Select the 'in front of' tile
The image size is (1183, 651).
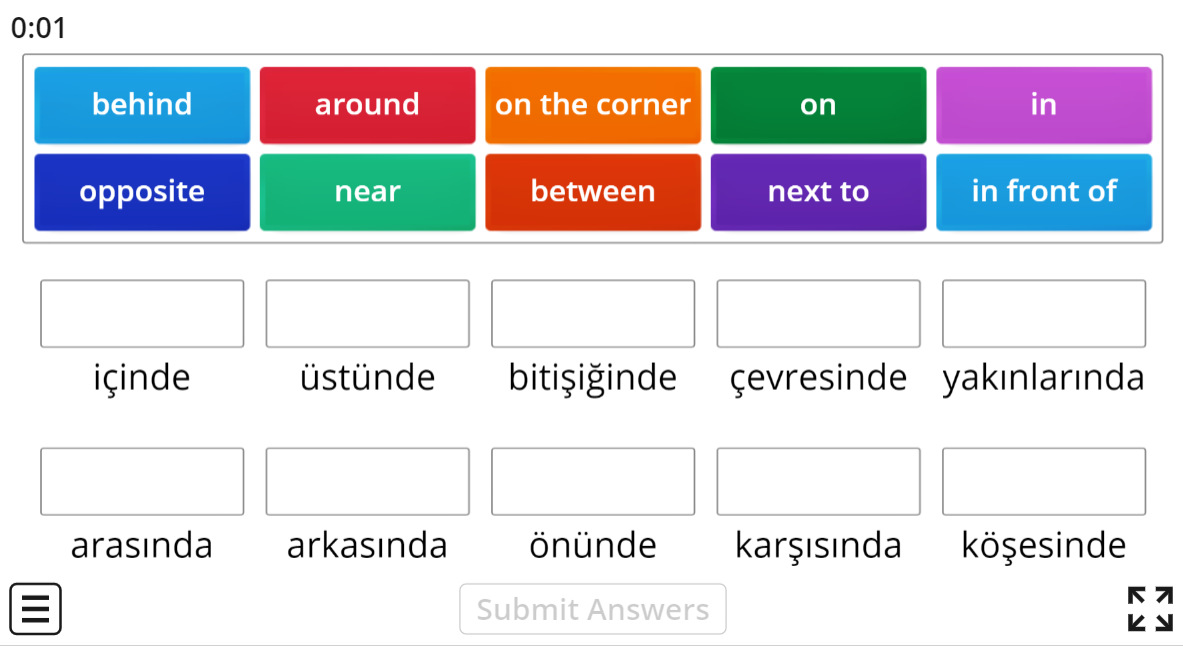click(1043, 191)
